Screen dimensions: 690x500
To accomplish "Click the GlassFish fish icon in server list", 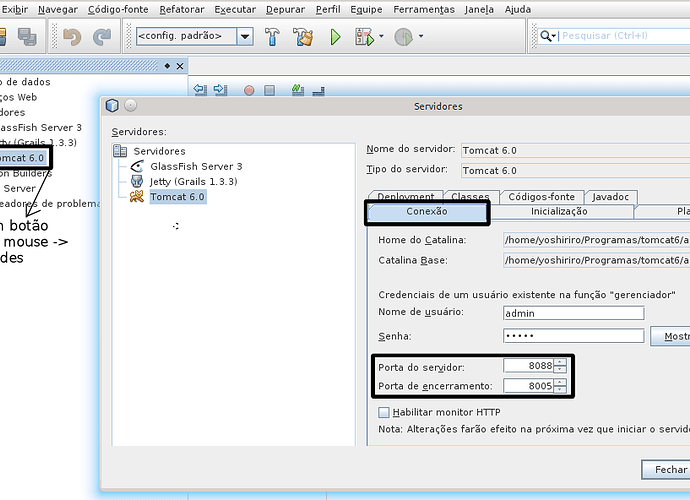I will click(x=137, y=166).
